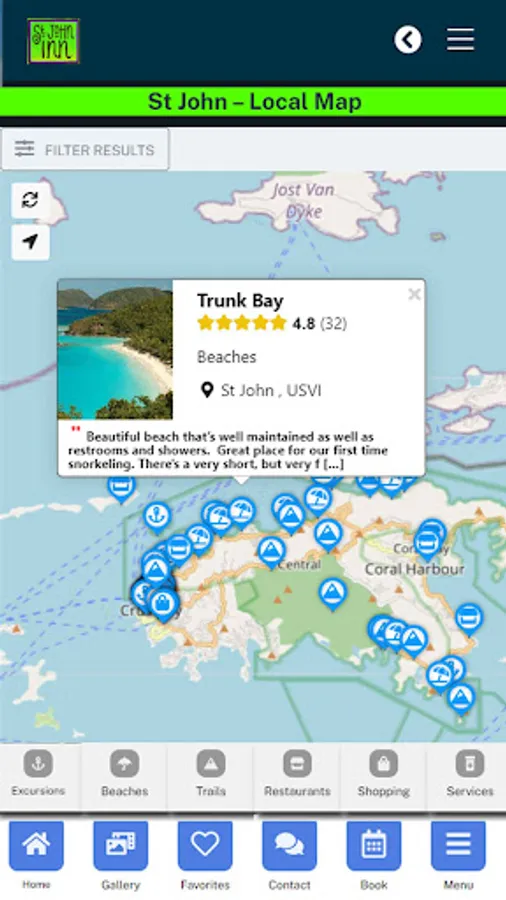
Task: Open the Book calendar tab
Action: 373,855
